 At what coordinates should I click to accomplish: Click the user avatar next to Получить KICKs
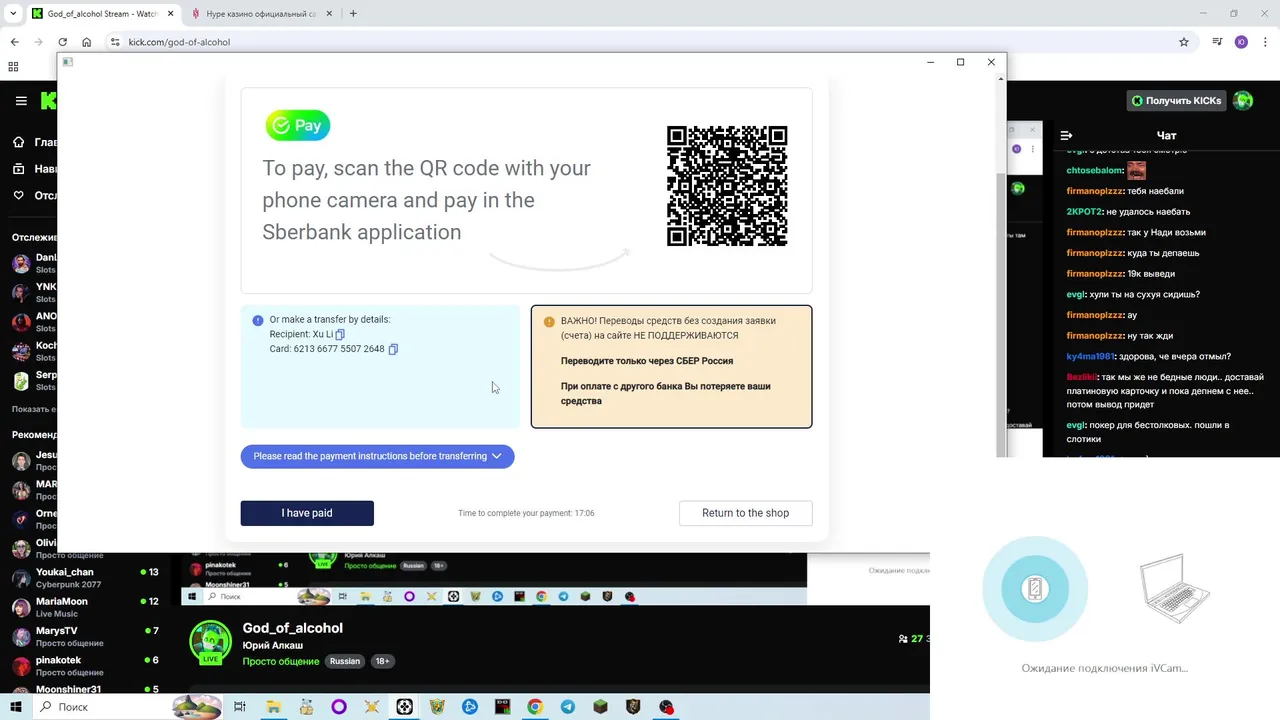click(x=1243, y=101)
